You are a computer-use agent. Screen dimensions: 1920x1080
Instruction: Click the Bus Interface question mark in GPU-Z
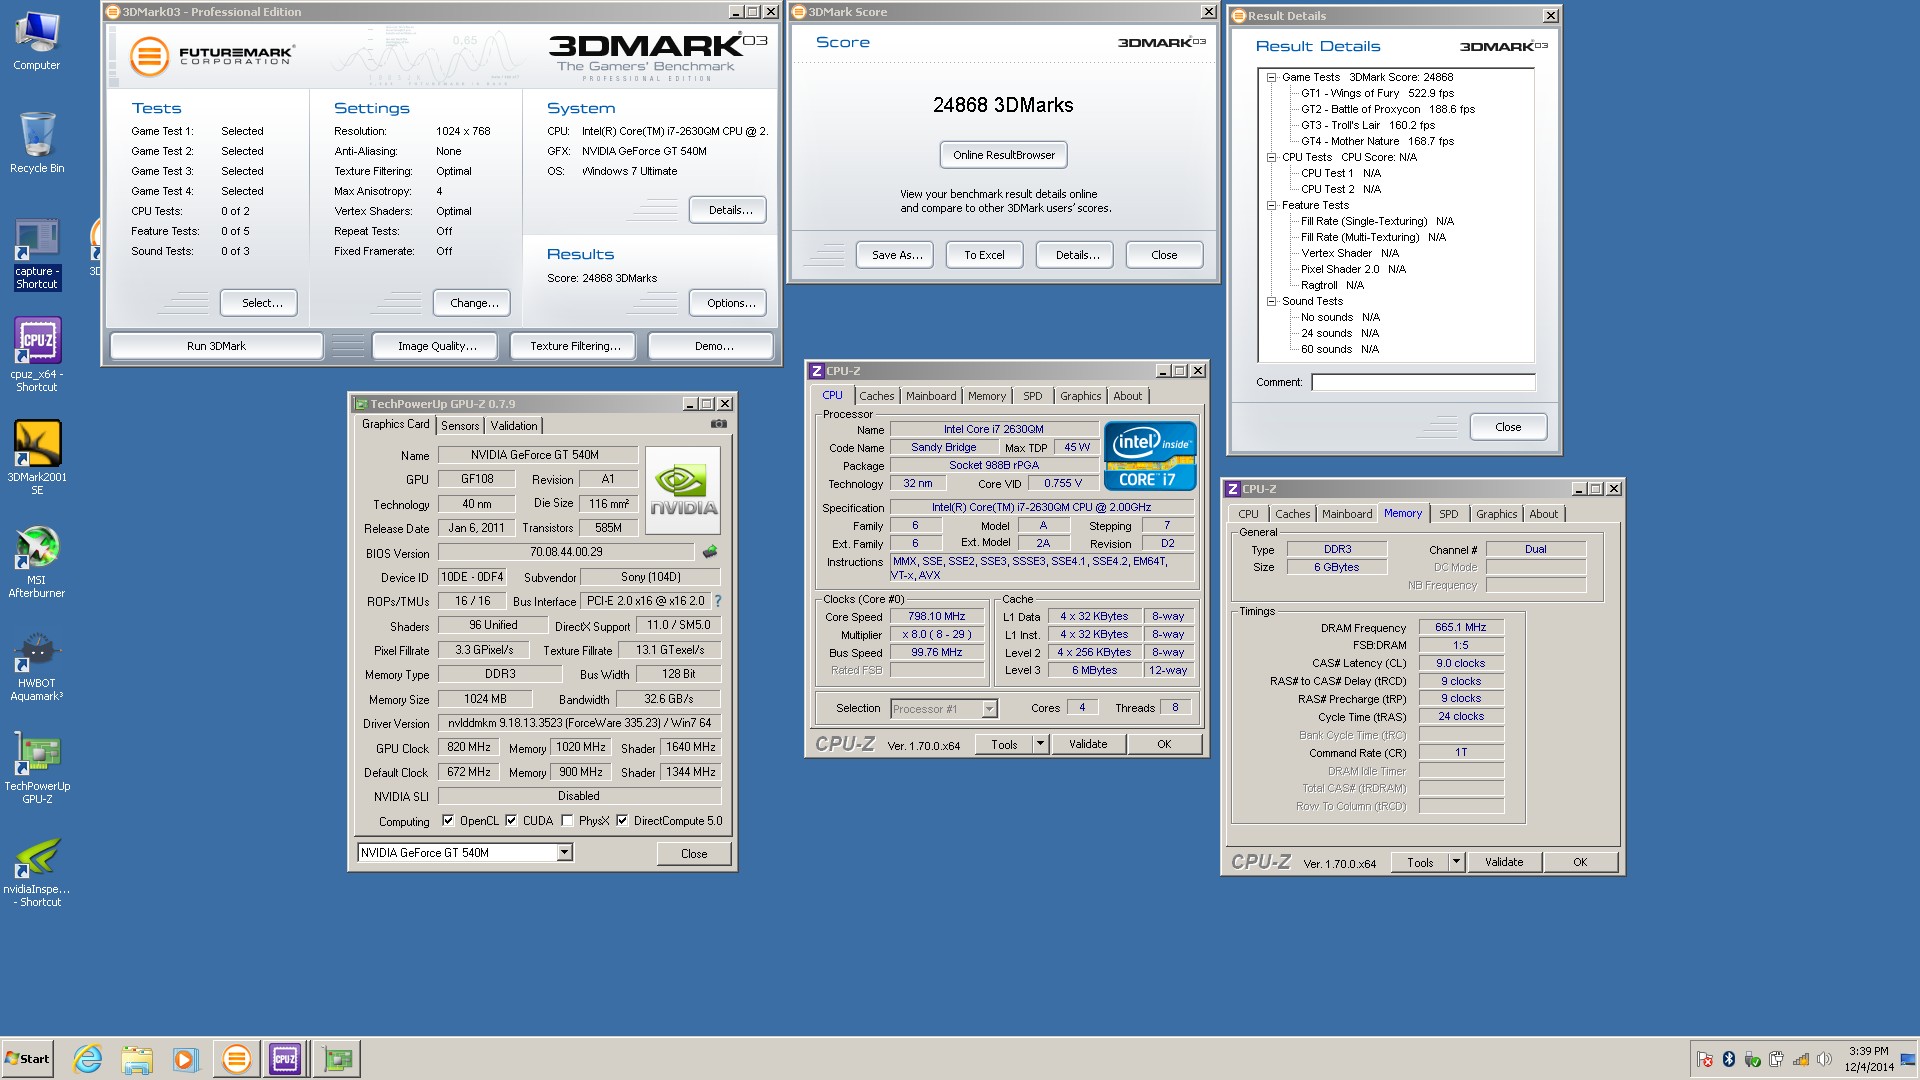click(x=717, y=601)
